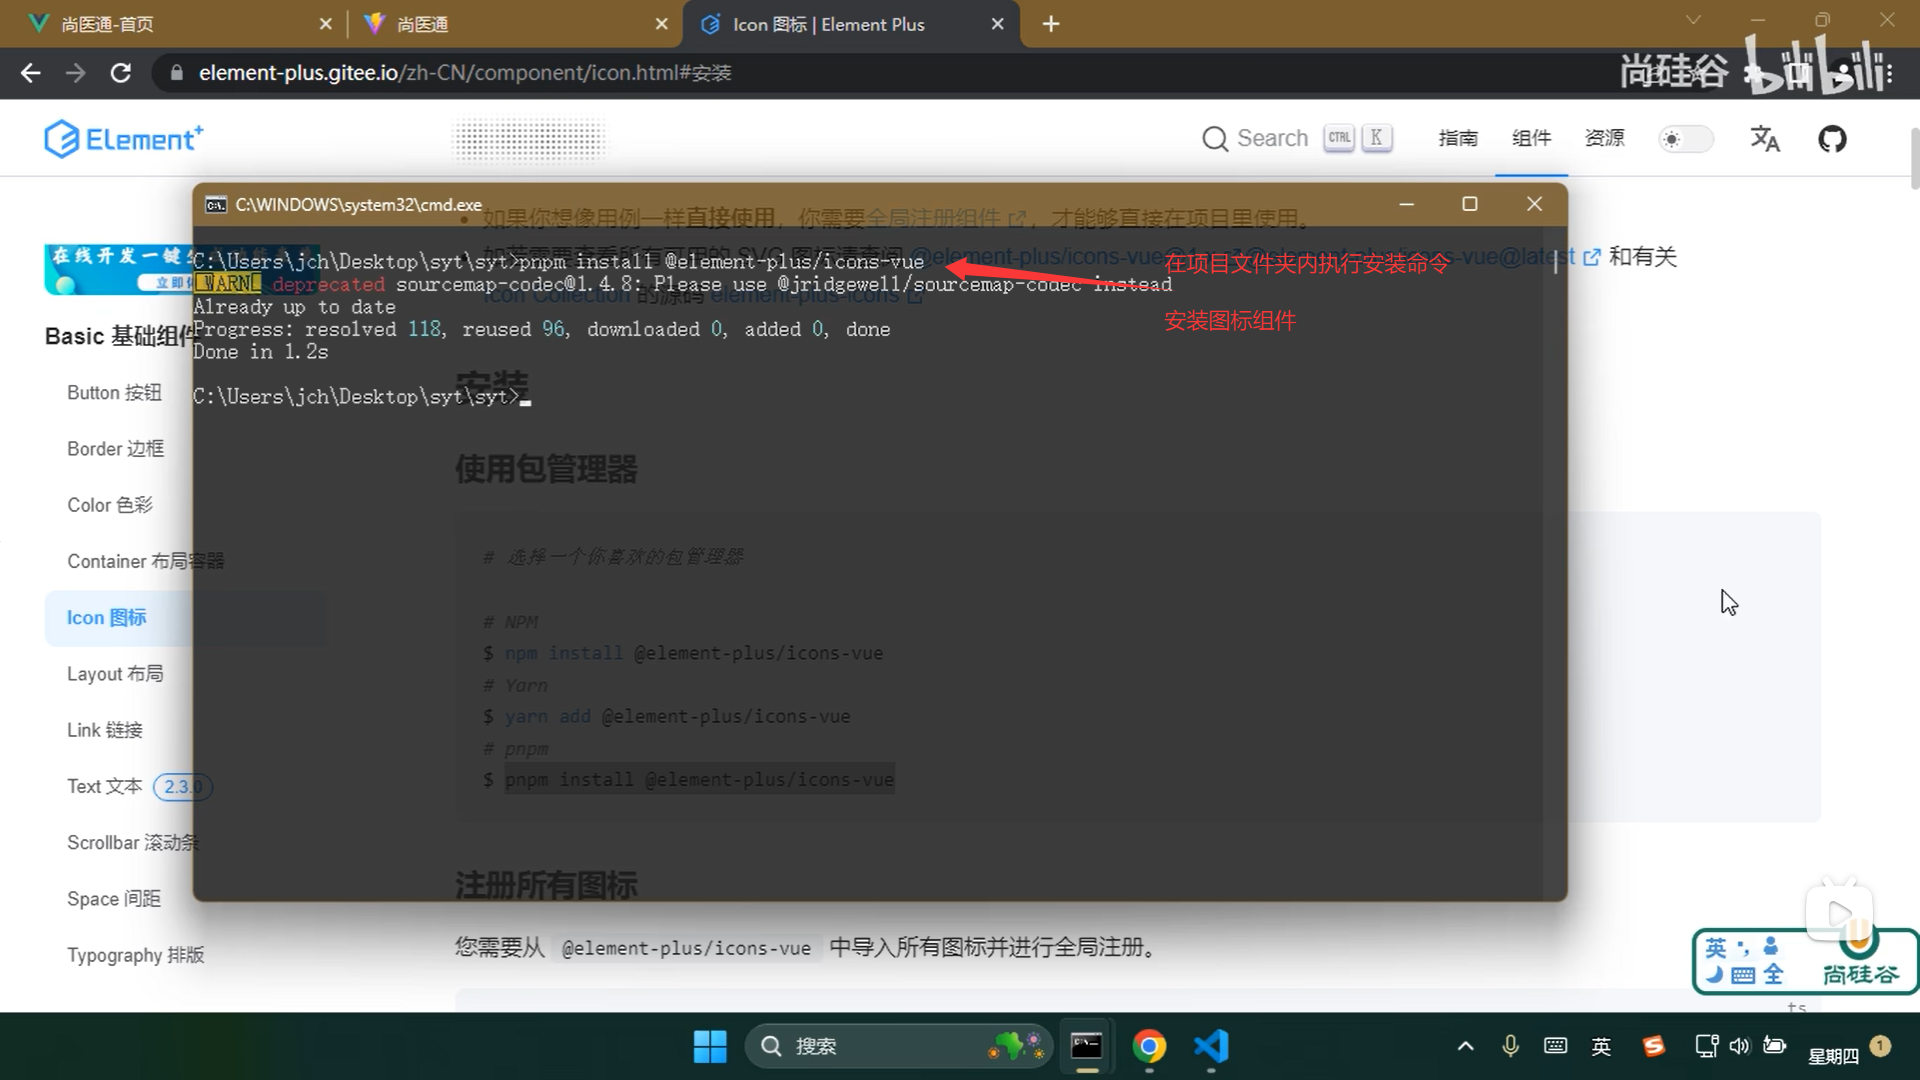Toggle the dark mode switch
The image size is (1920, 1080).
(x=1685, y=139)
